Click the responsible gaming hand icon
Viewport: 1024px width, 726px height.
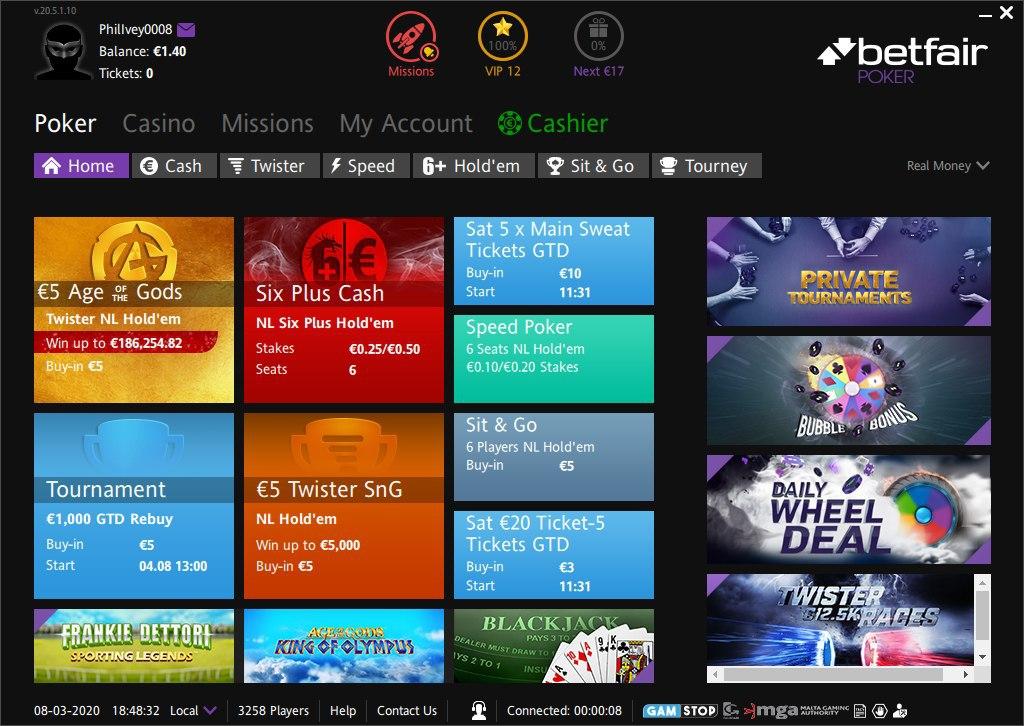(x=880, y=710)
